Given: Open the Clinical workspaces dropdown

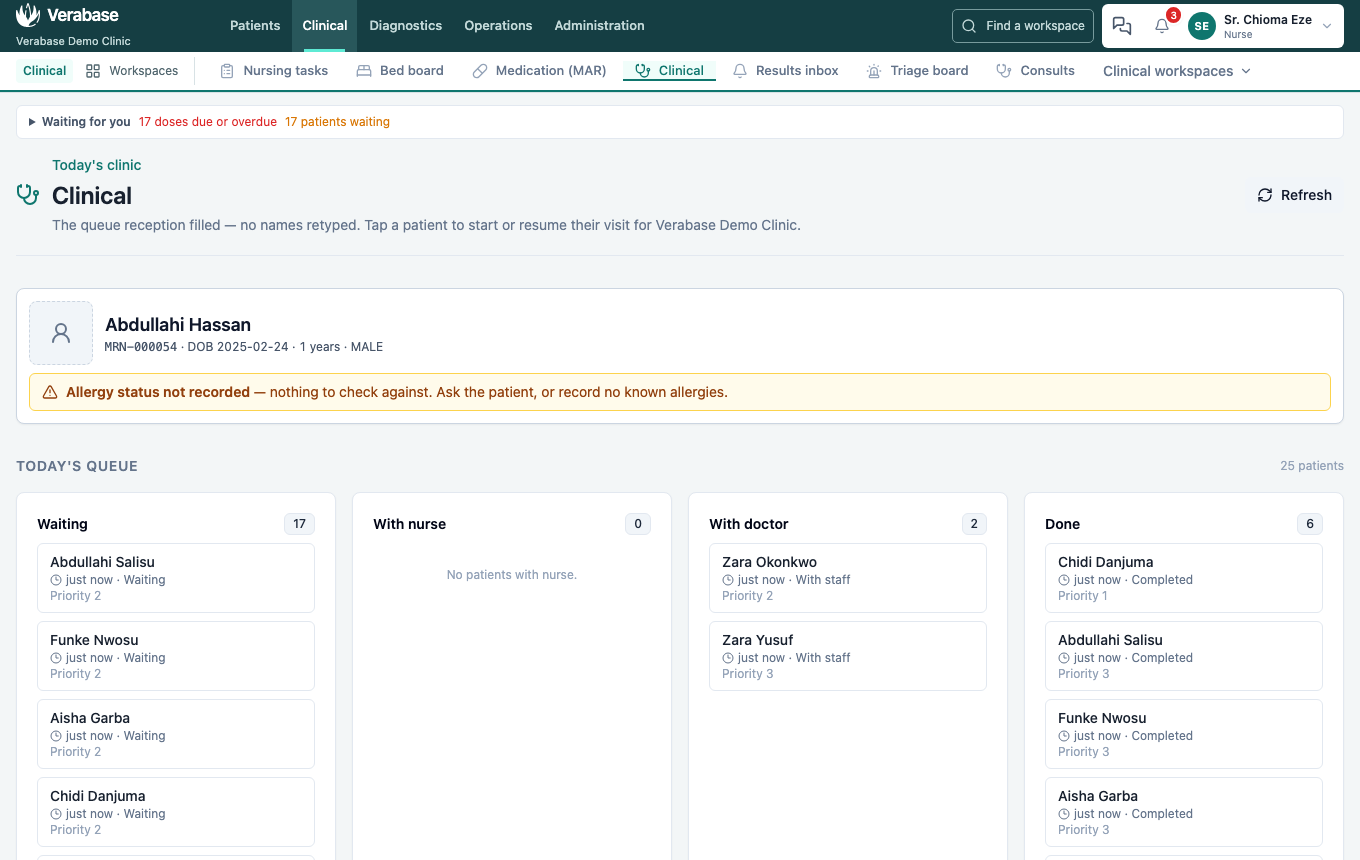Looking at the screenshot, I should click(x=1176, y=71).
